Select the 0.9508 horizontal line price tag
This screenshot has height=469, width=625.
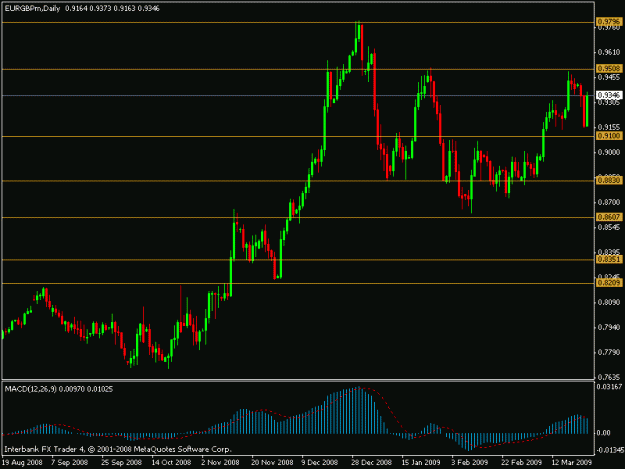(609, 69)
